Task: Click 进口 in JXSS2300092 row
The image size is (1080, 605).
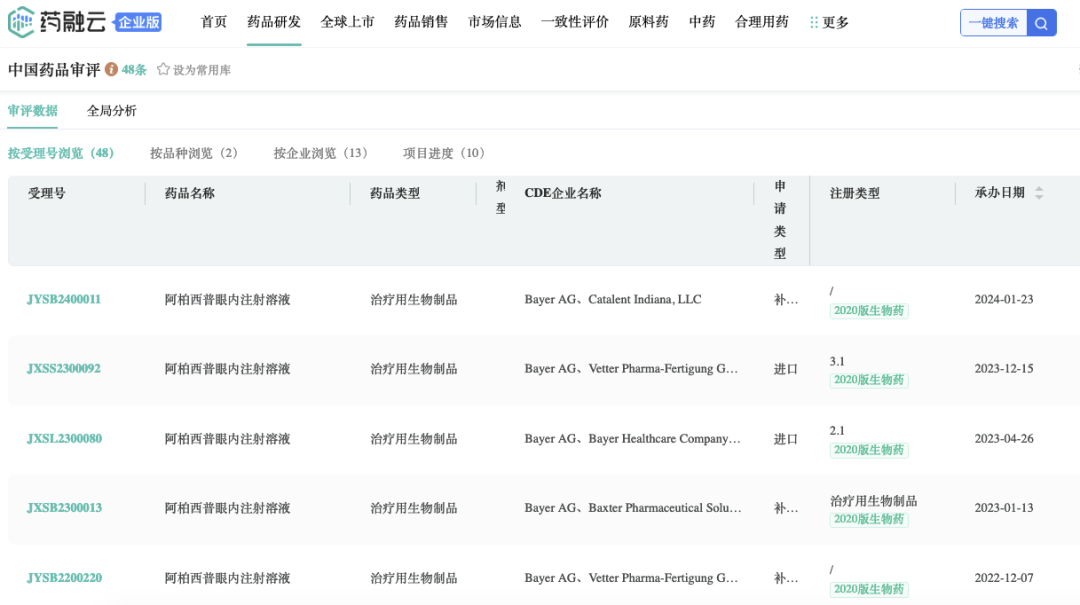Action: click(x=785, y=369)
